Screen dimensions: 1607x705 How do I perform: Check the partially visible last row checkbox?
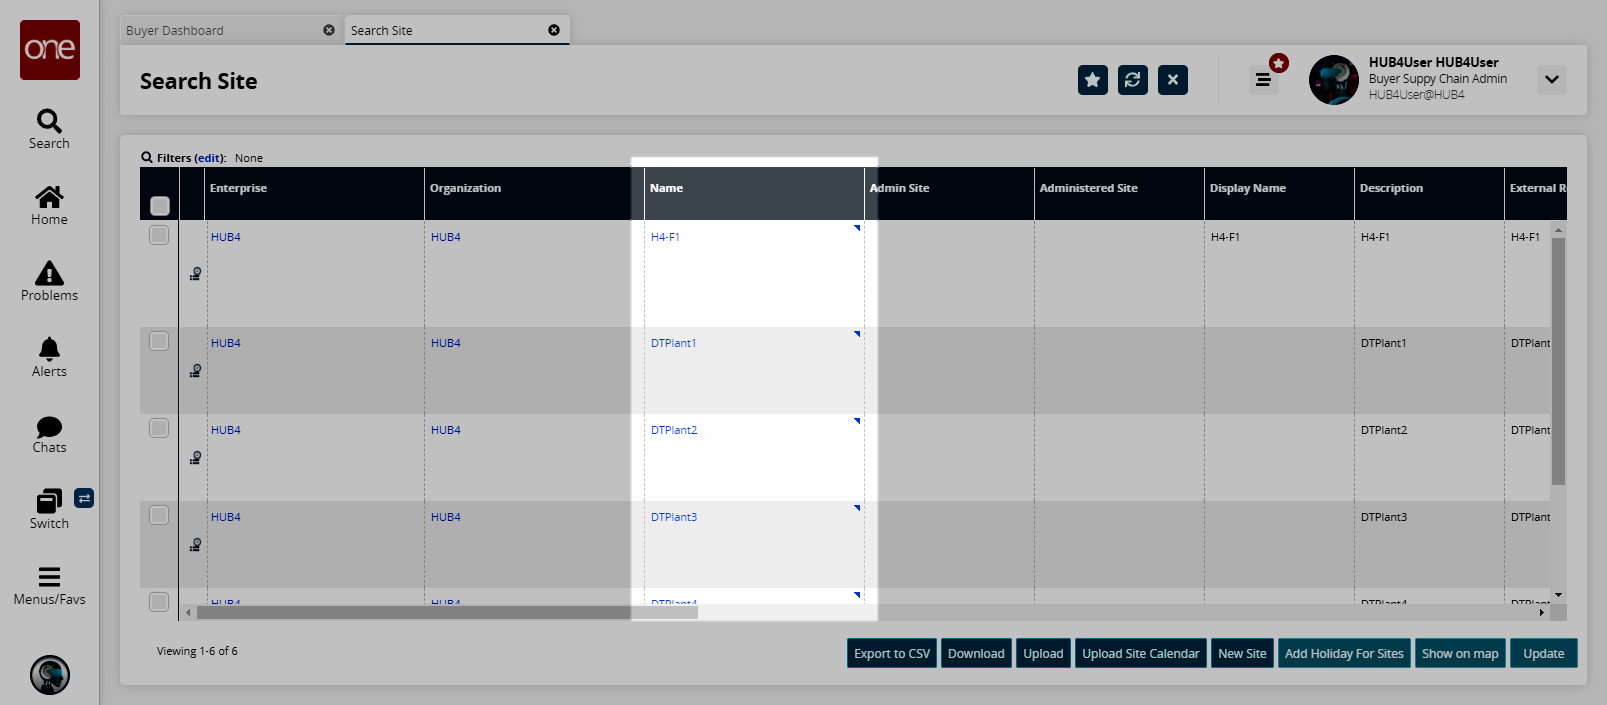pyautogui.click(x=159, y=601)
